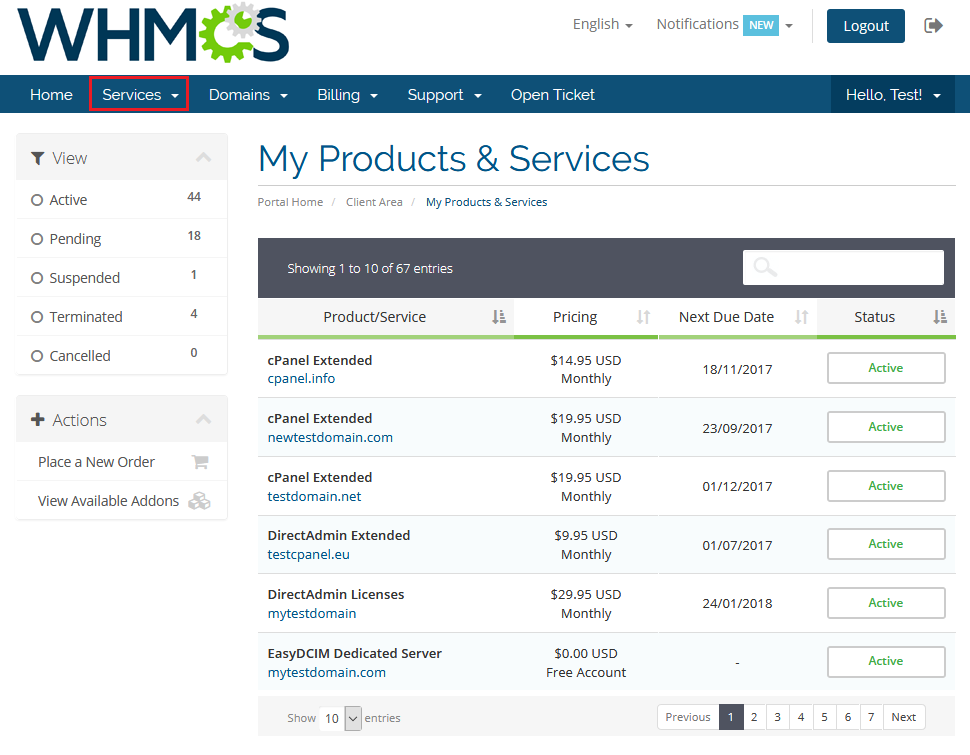Sort by Product/Service column sort icon
The image size is (970, 755).
tap(499, 317)
